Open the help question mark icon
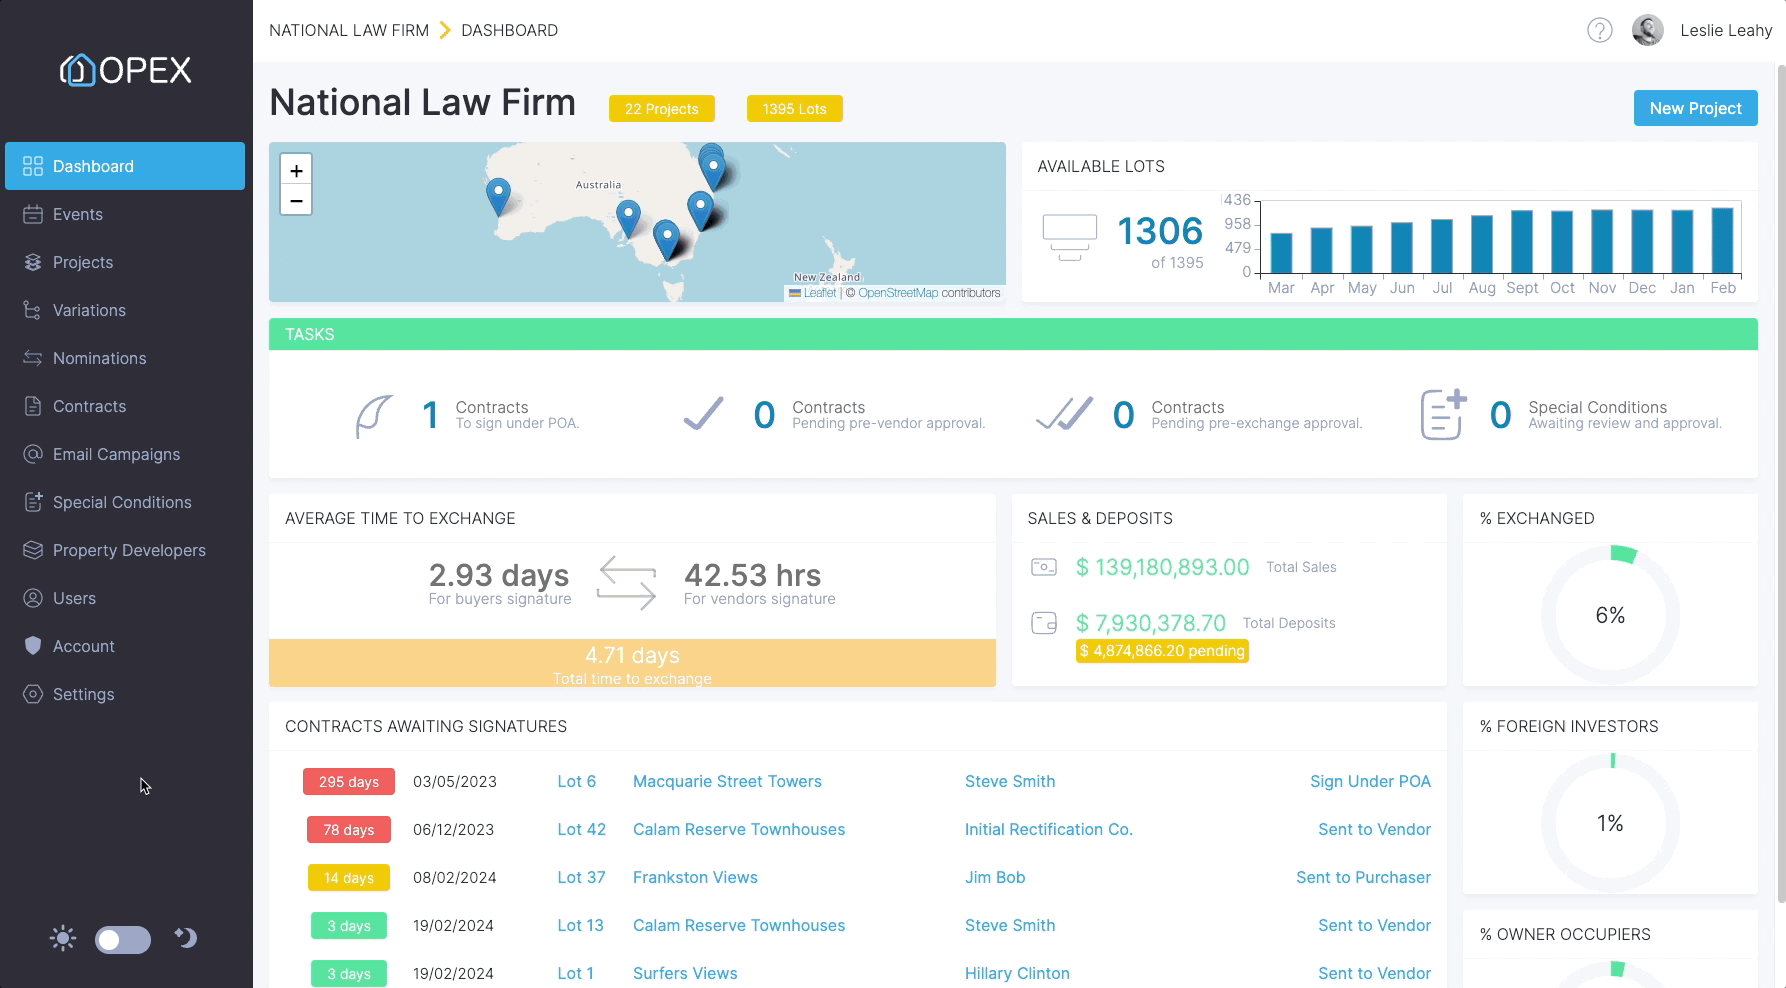 [x=1600, y=31]
